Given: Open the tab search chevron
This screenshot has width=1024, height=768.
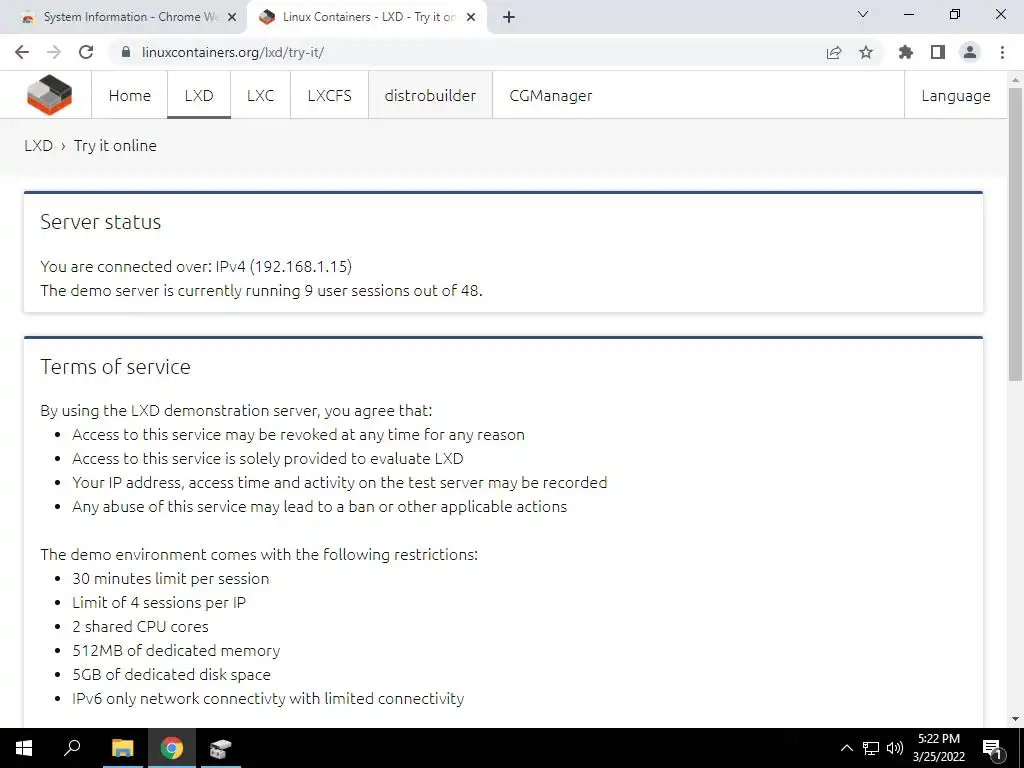Looking at the screenshot, I should [x=863, y=14].
